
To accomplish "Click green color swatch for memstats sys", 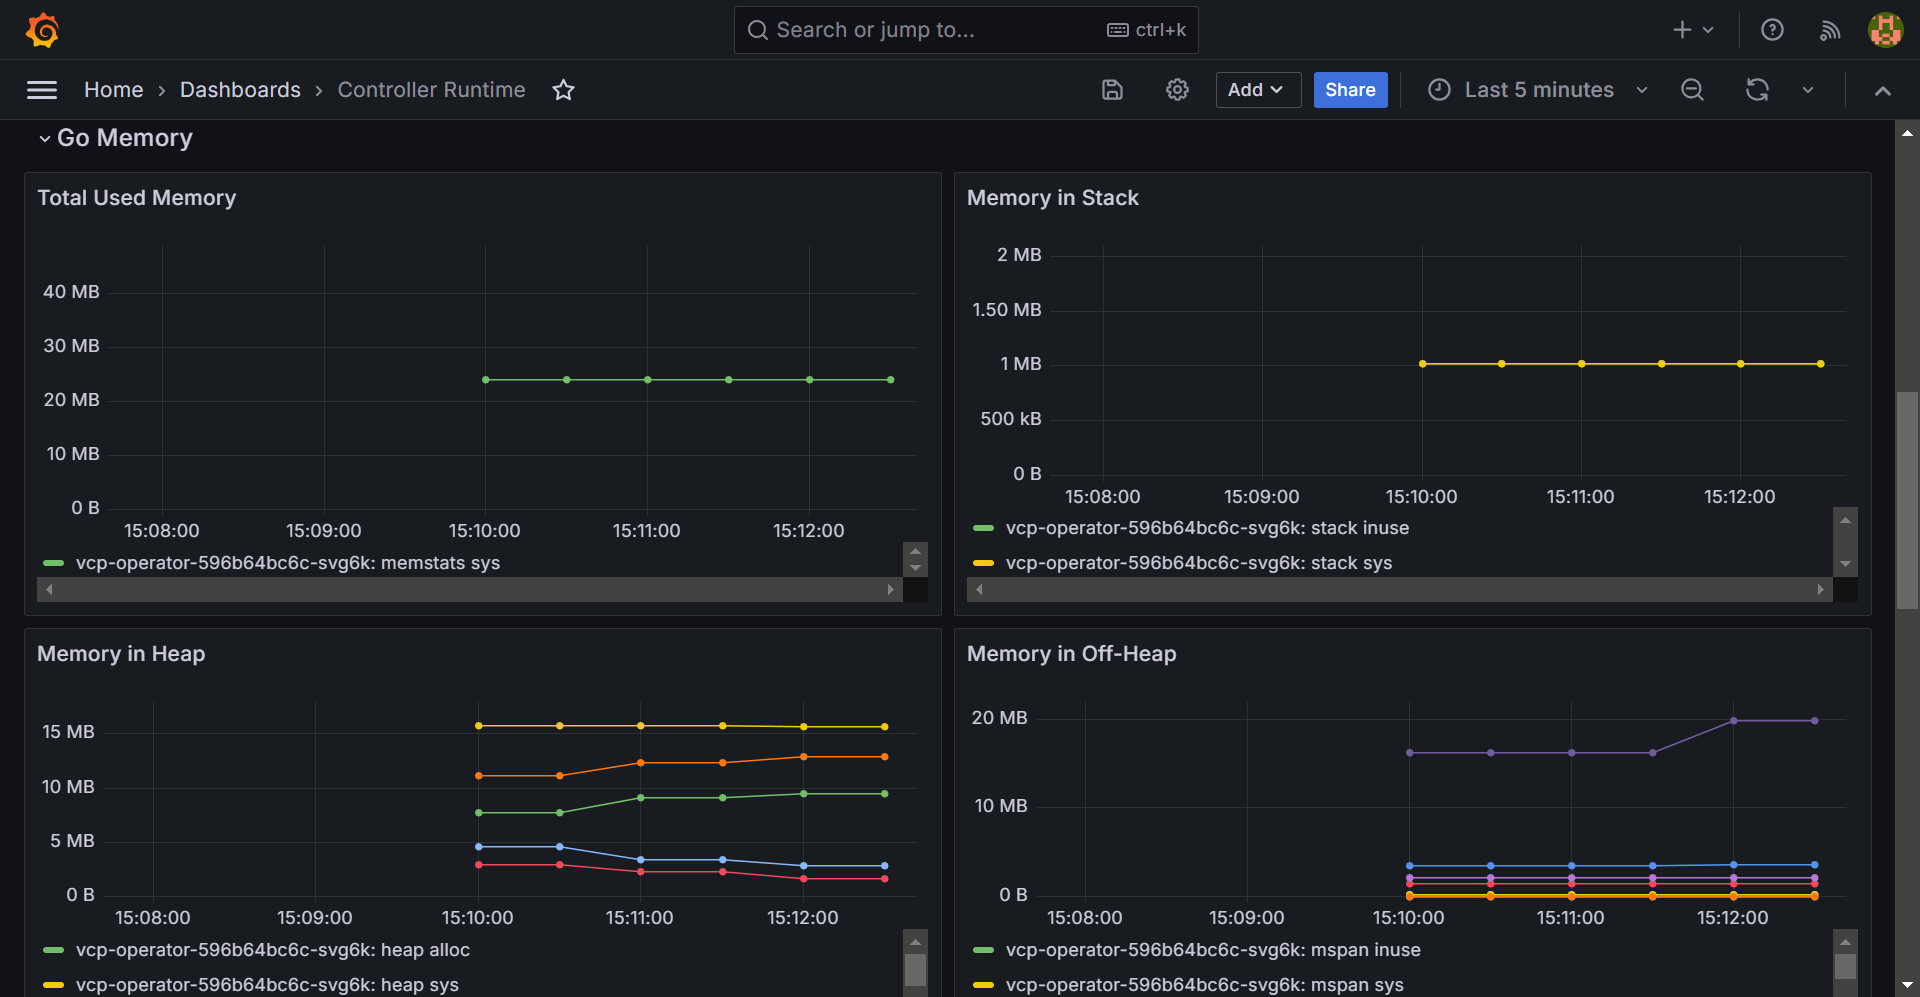I will coord(54,563).
